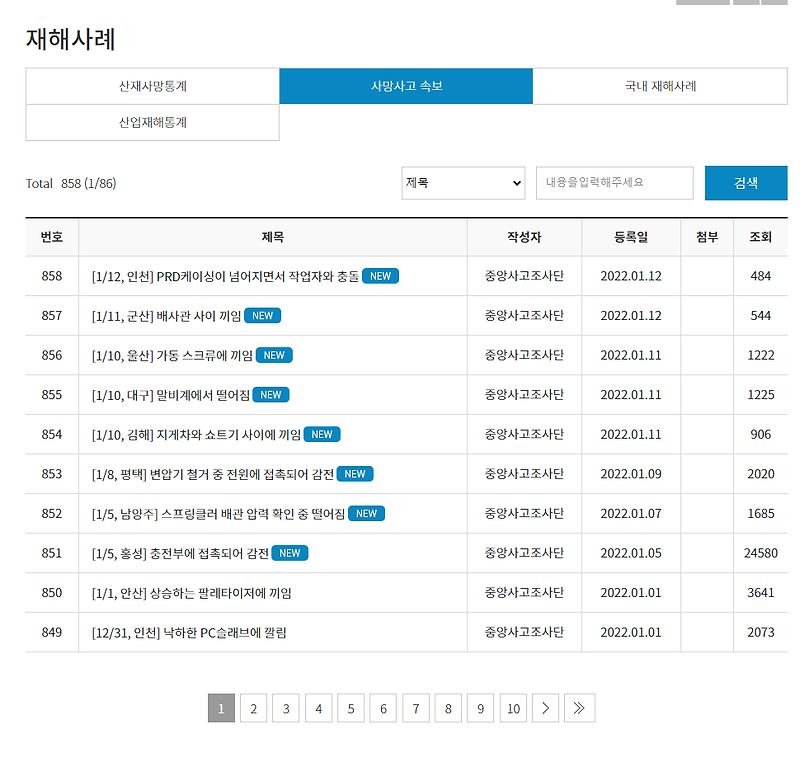Expand the 제목 search-type dropdown
The height and width of the screenshot is (762, 800).
[x=463, y=183]
